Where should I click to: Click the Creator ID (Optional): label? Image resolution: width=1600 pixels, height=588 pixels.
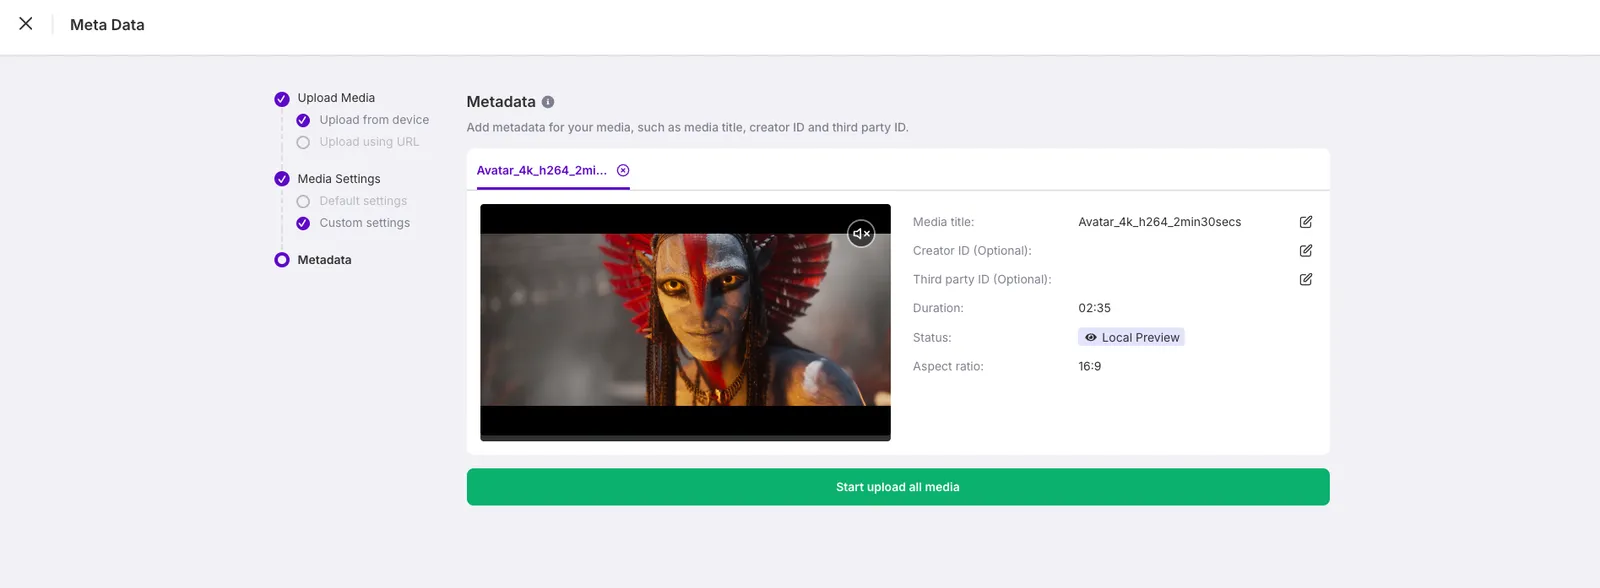tap(972, 251)
